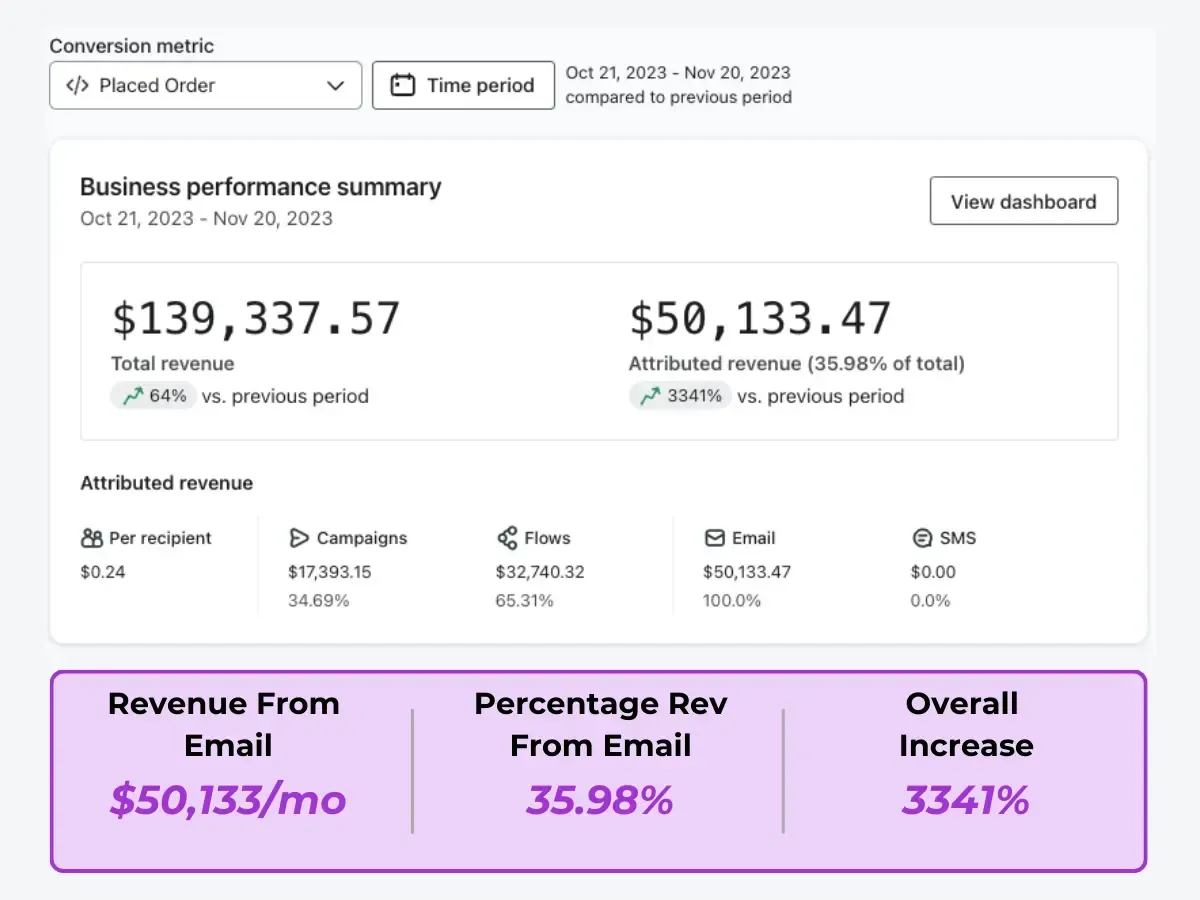Screen dimensions: 1200x900
Task: Click the SMS chat bubble icon
Action: point(922,539)
